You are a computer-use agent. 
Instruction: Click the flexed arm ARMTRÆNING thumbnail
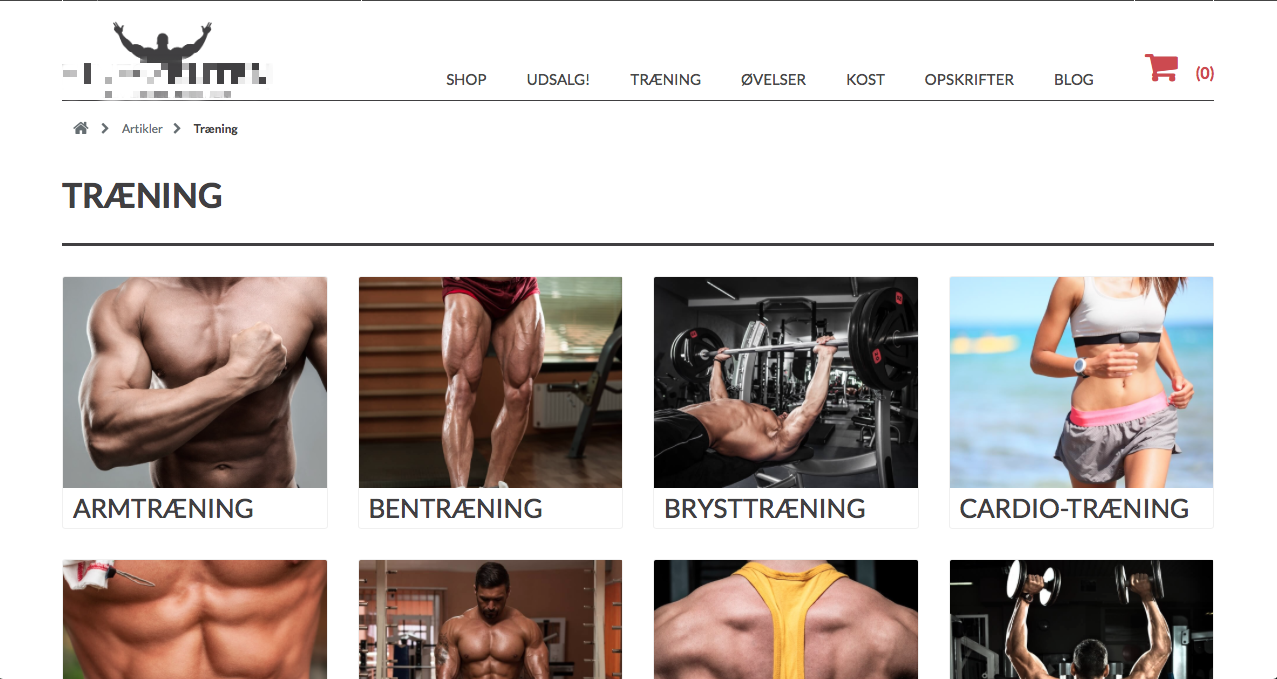coord(195,382)
